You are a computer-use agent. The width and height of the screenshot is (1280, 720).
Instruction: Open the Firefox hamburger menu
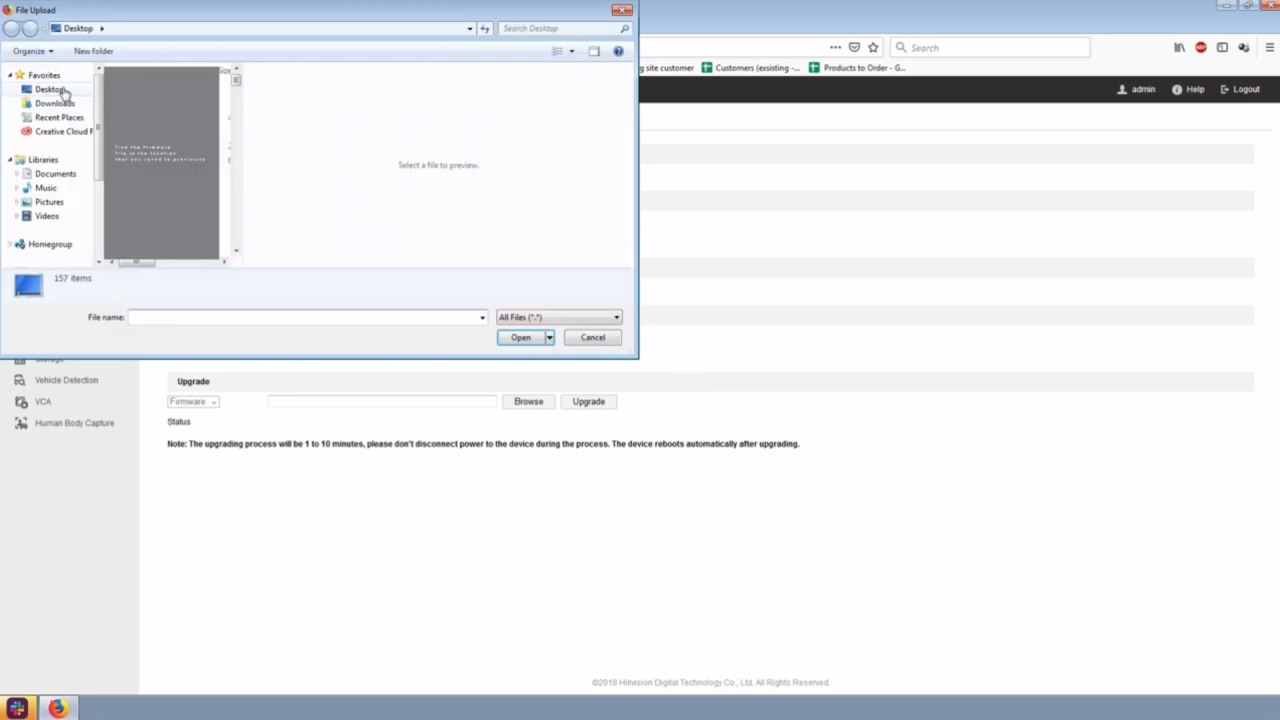pyautogui.click(x=1270, y=47)
